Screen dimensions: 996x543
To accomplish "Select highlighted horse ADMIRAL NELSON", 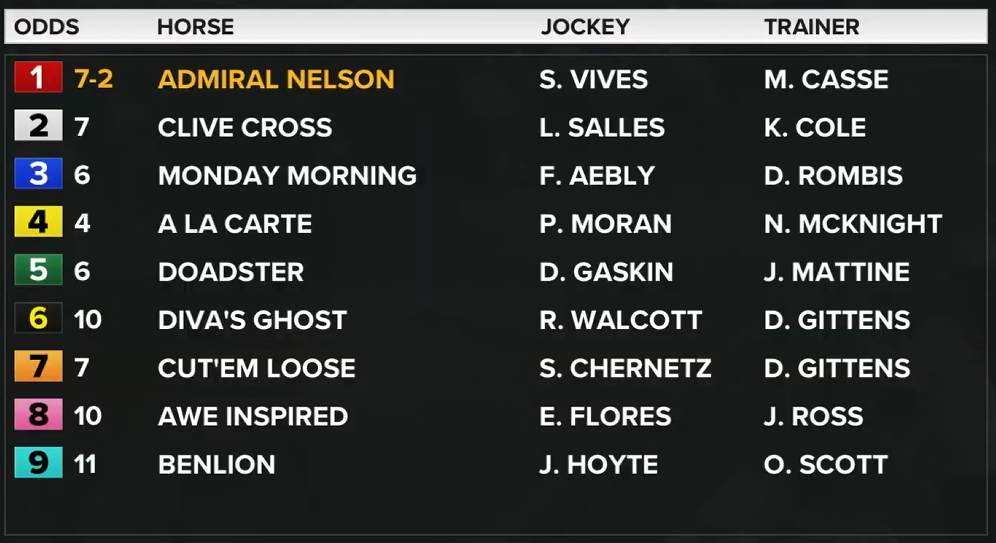I will [276, 79].
